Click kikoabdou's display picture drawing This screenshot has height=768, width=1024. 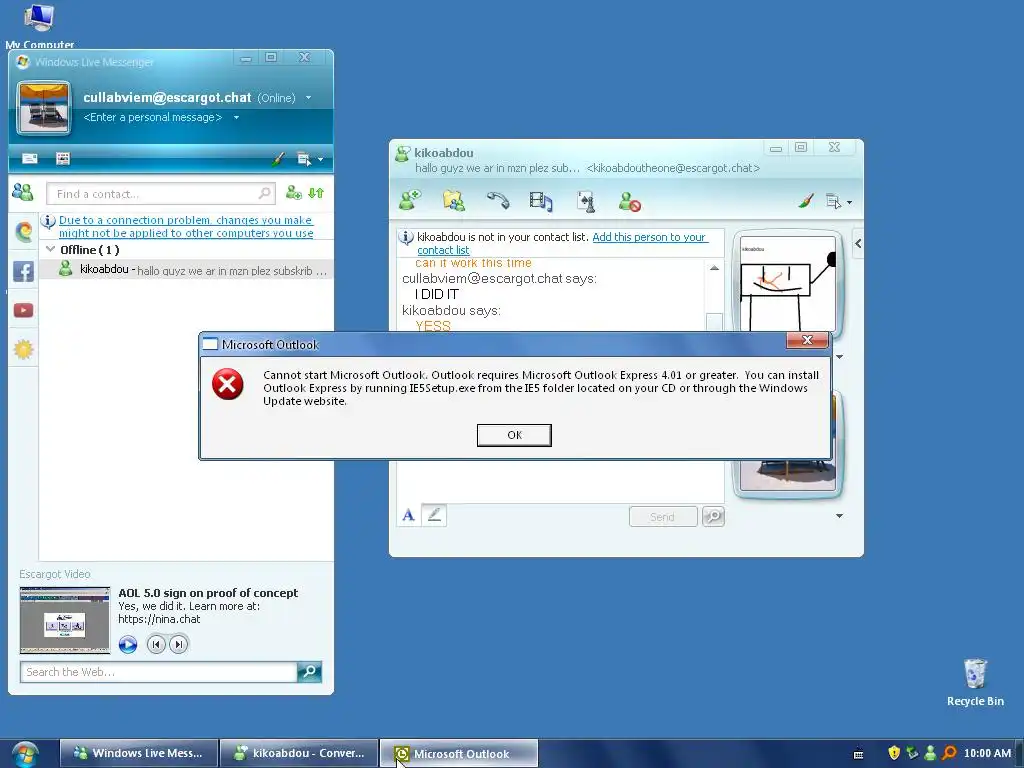[787, 284]
